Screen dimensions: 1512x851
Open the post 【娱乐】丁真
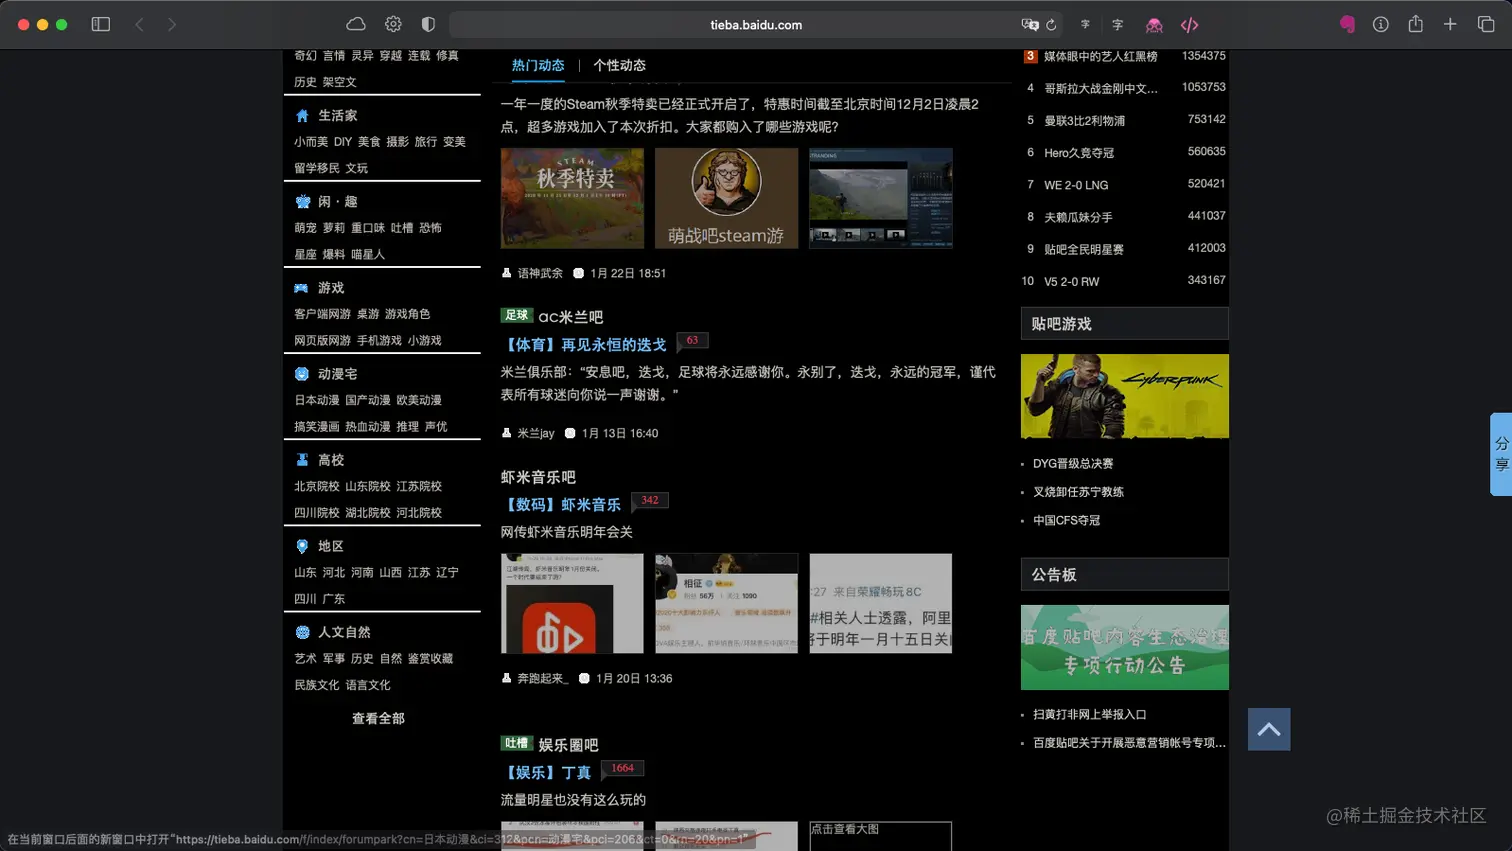[x=546, y=773]
